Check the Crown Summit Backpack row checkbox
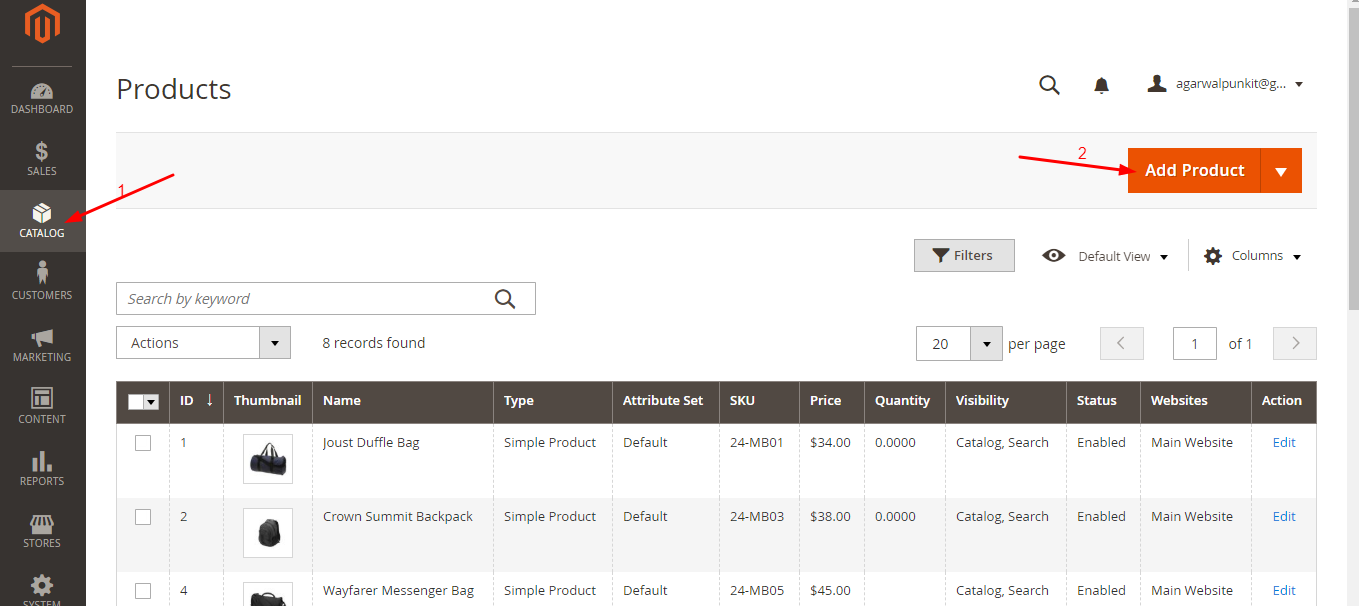The image size is (1359, 606). (143, 517)
